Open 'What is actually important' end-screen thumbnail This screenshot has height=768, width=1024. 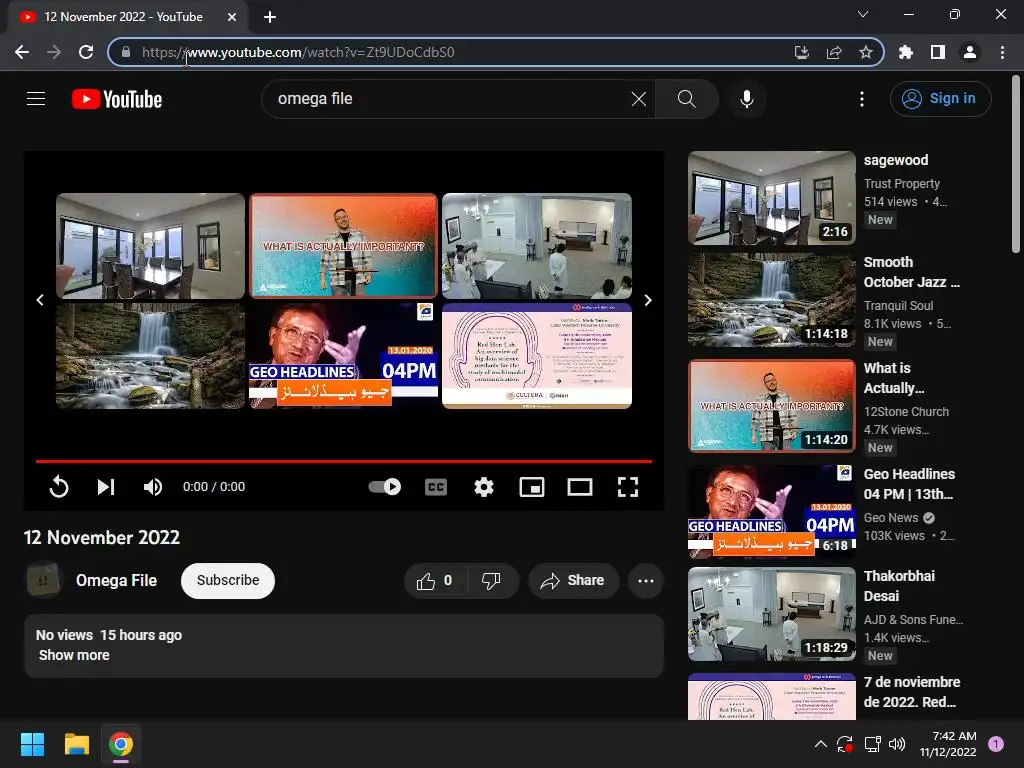344,246
